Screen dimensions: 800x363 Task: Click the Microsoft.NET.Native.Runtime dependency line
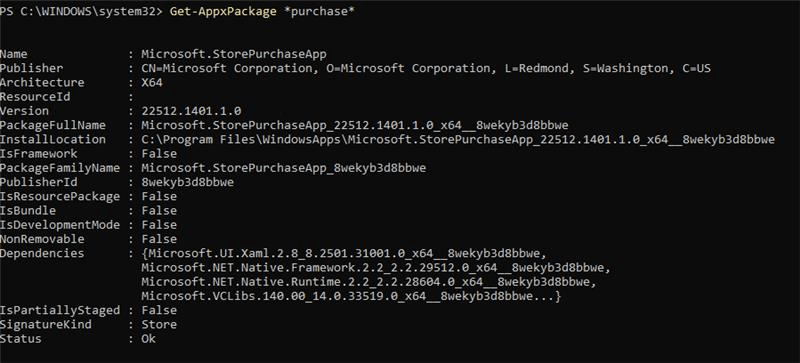[x=369, y=282]
